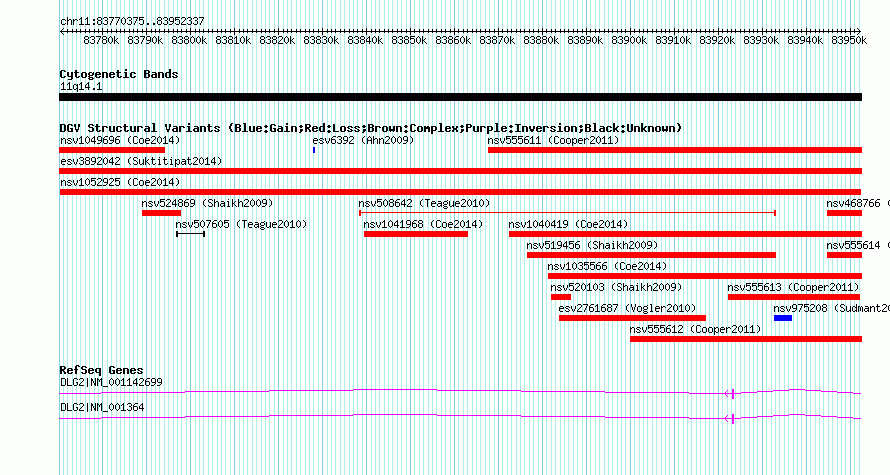Click the chr11:83770375..83952337 coordinate label
This screenshot has width=890, height=475.
click(x=132, y=21)
